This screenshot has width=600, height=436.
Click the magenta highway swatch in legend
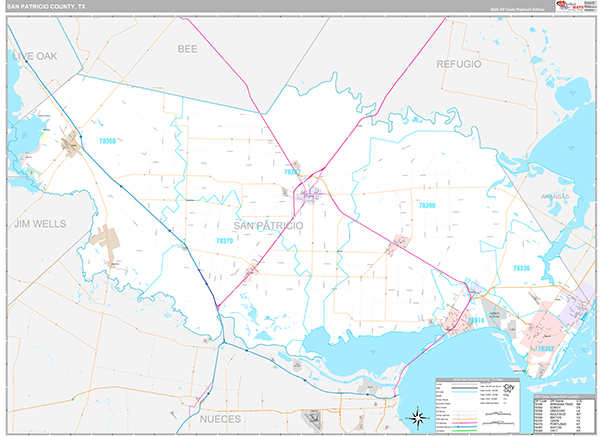tap(465, 423)
